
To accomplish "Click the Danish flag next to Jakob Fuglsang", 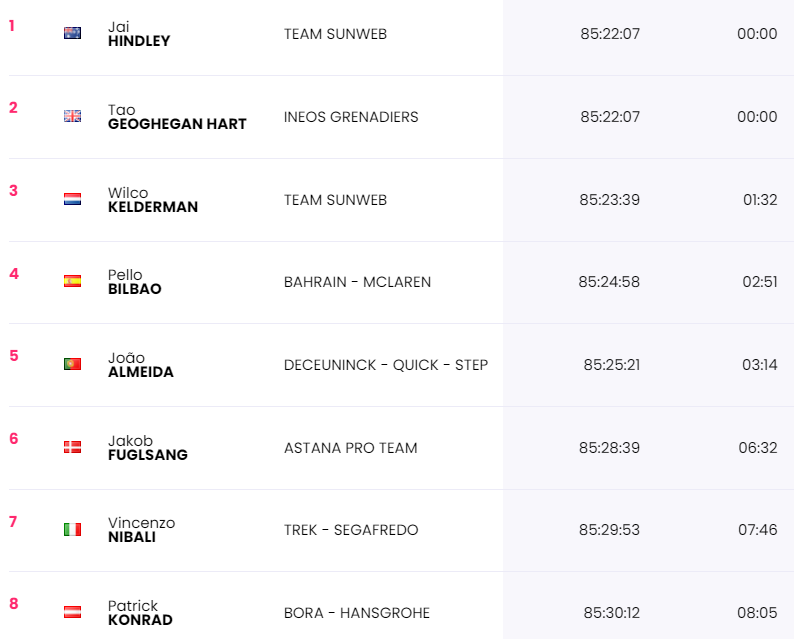I will click(72, 447).
